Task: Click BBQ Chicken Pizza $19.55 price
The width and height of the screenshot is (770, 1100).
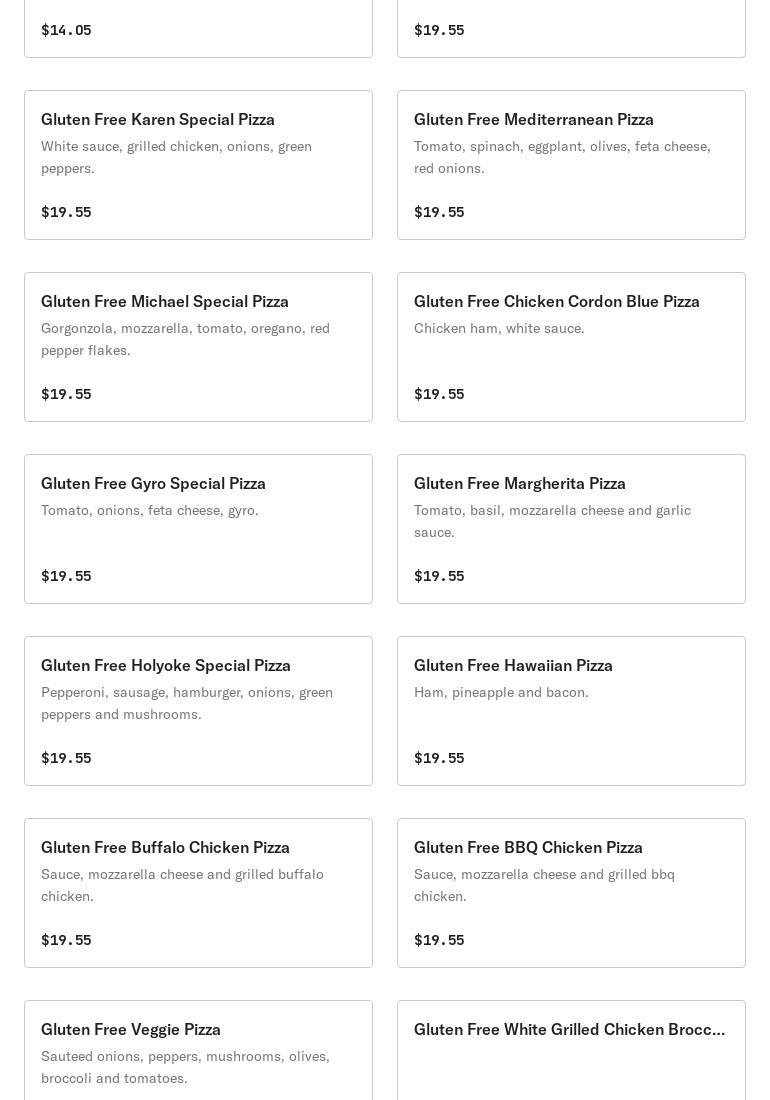Action: coord(439,940)
